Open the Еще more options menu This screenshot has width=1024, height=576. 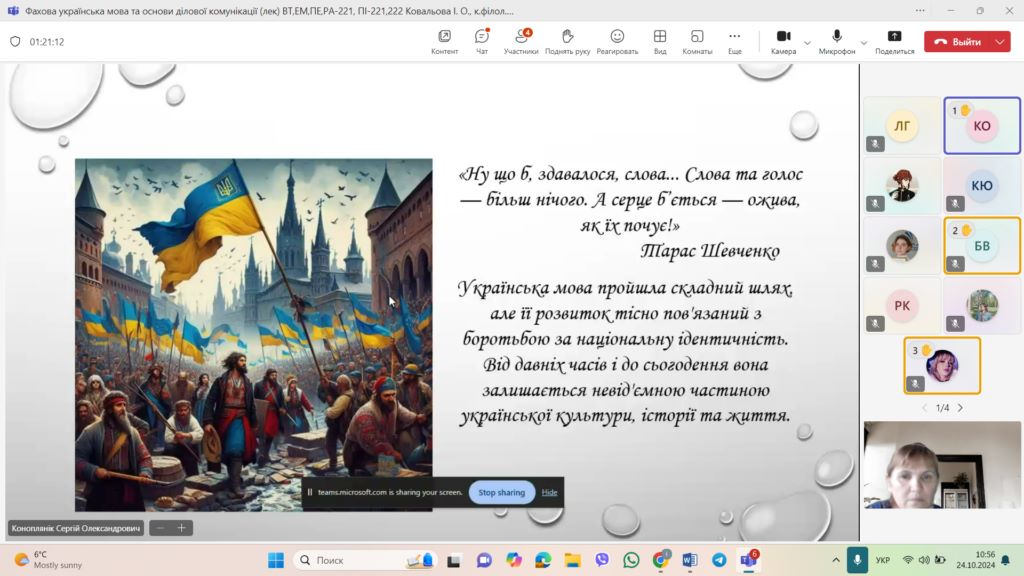pyautogui.click(x=735, y=41)
